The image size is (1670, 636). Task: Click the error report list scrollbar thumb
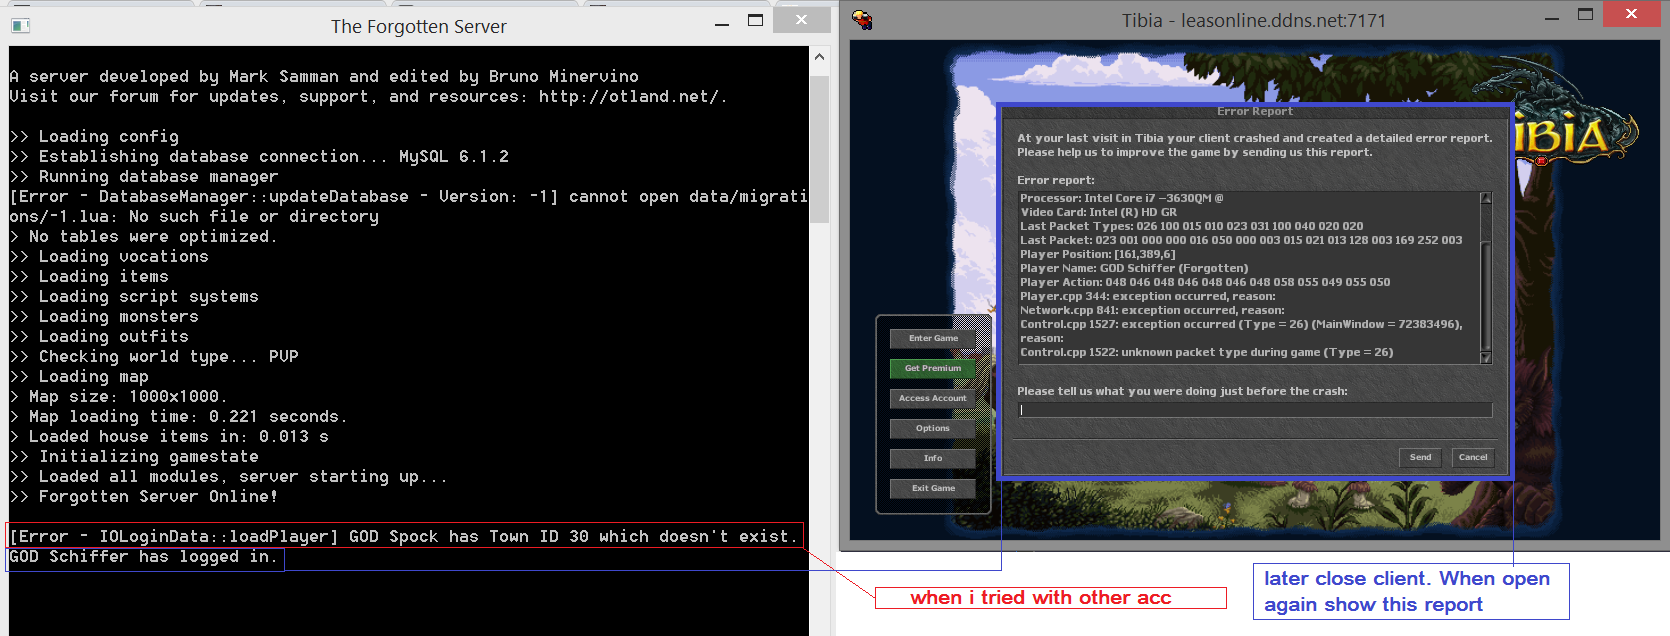(x=1486, y=294)
